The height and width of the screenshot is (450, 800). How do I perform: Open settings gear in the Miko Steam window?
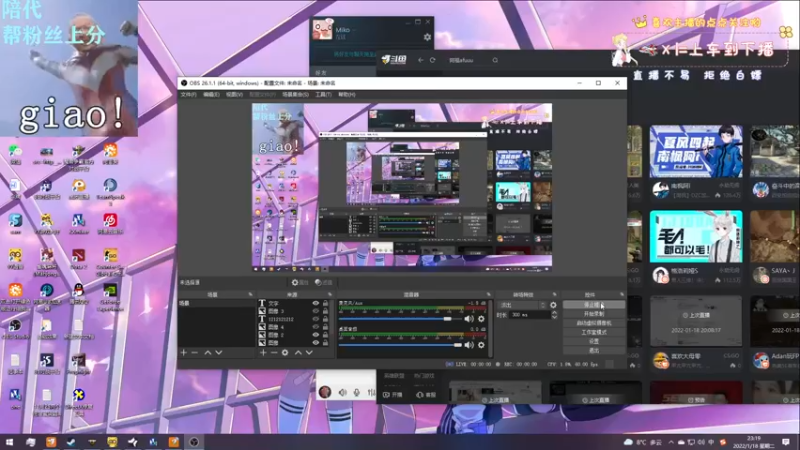point(427,37)
